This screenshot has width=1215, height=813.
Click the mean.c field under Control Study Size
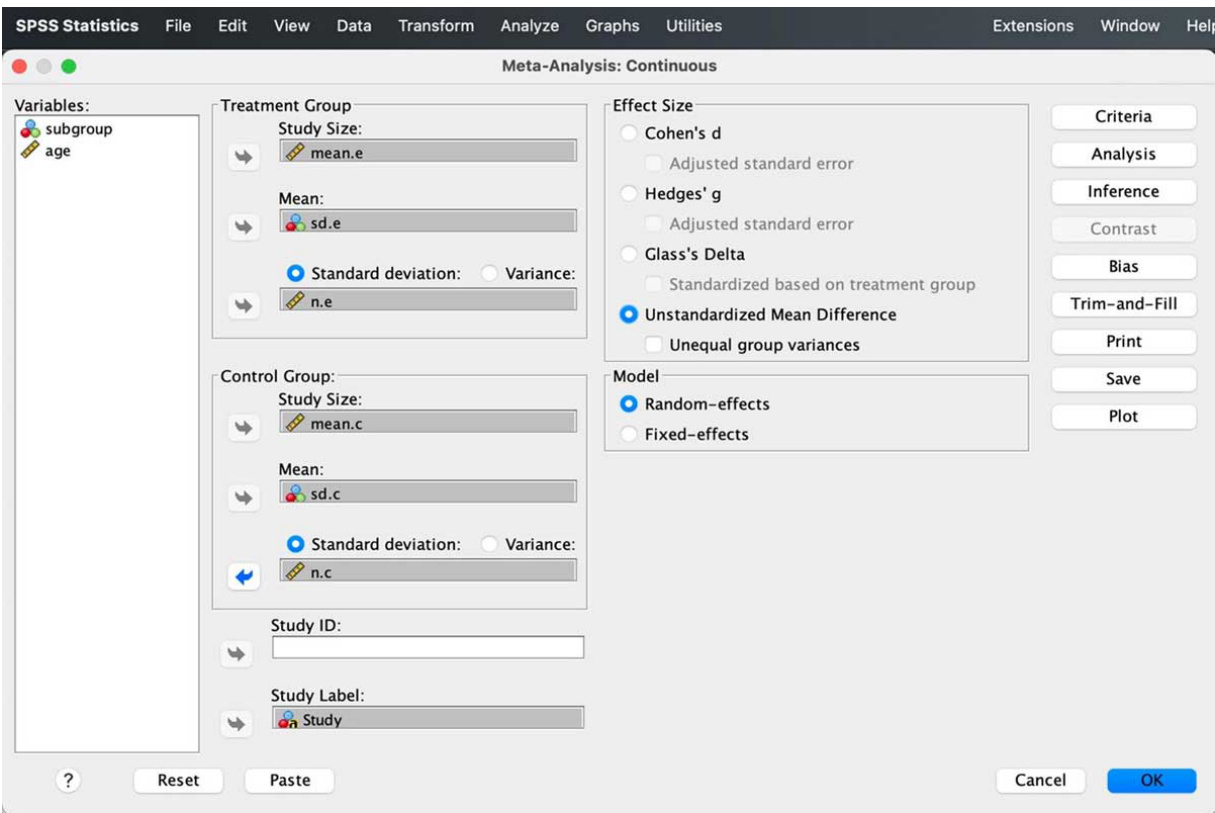click(428, 422)
